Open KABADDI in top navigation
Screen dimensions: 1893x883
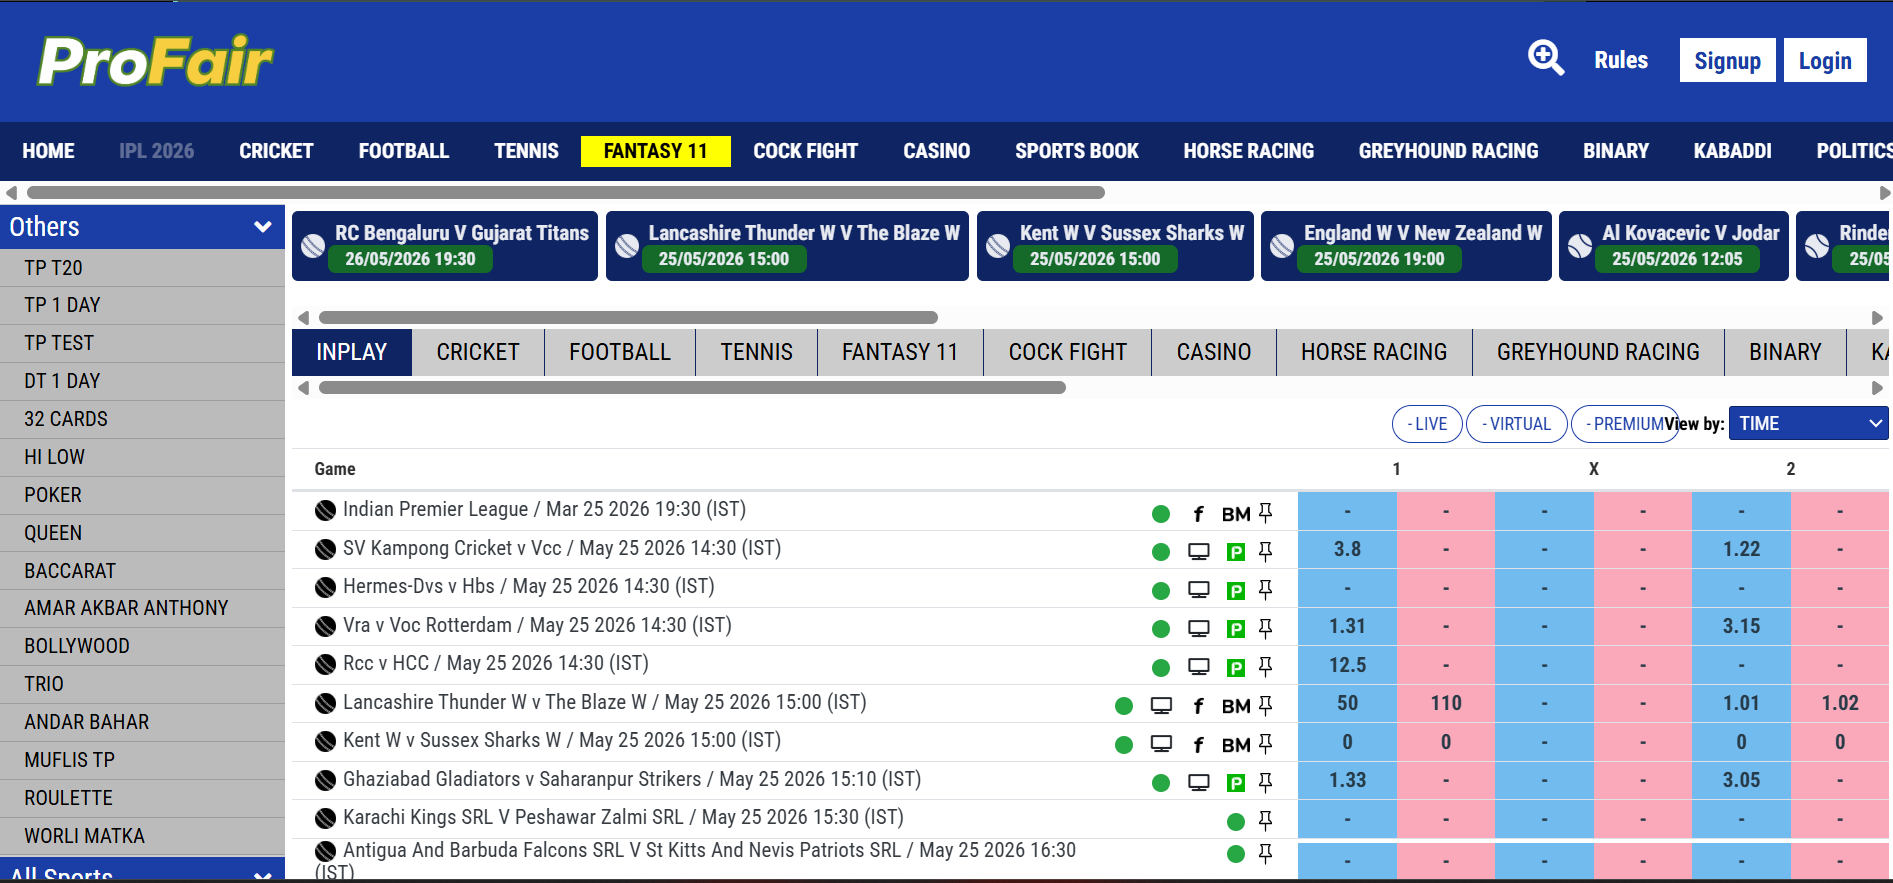(1732, 151)
